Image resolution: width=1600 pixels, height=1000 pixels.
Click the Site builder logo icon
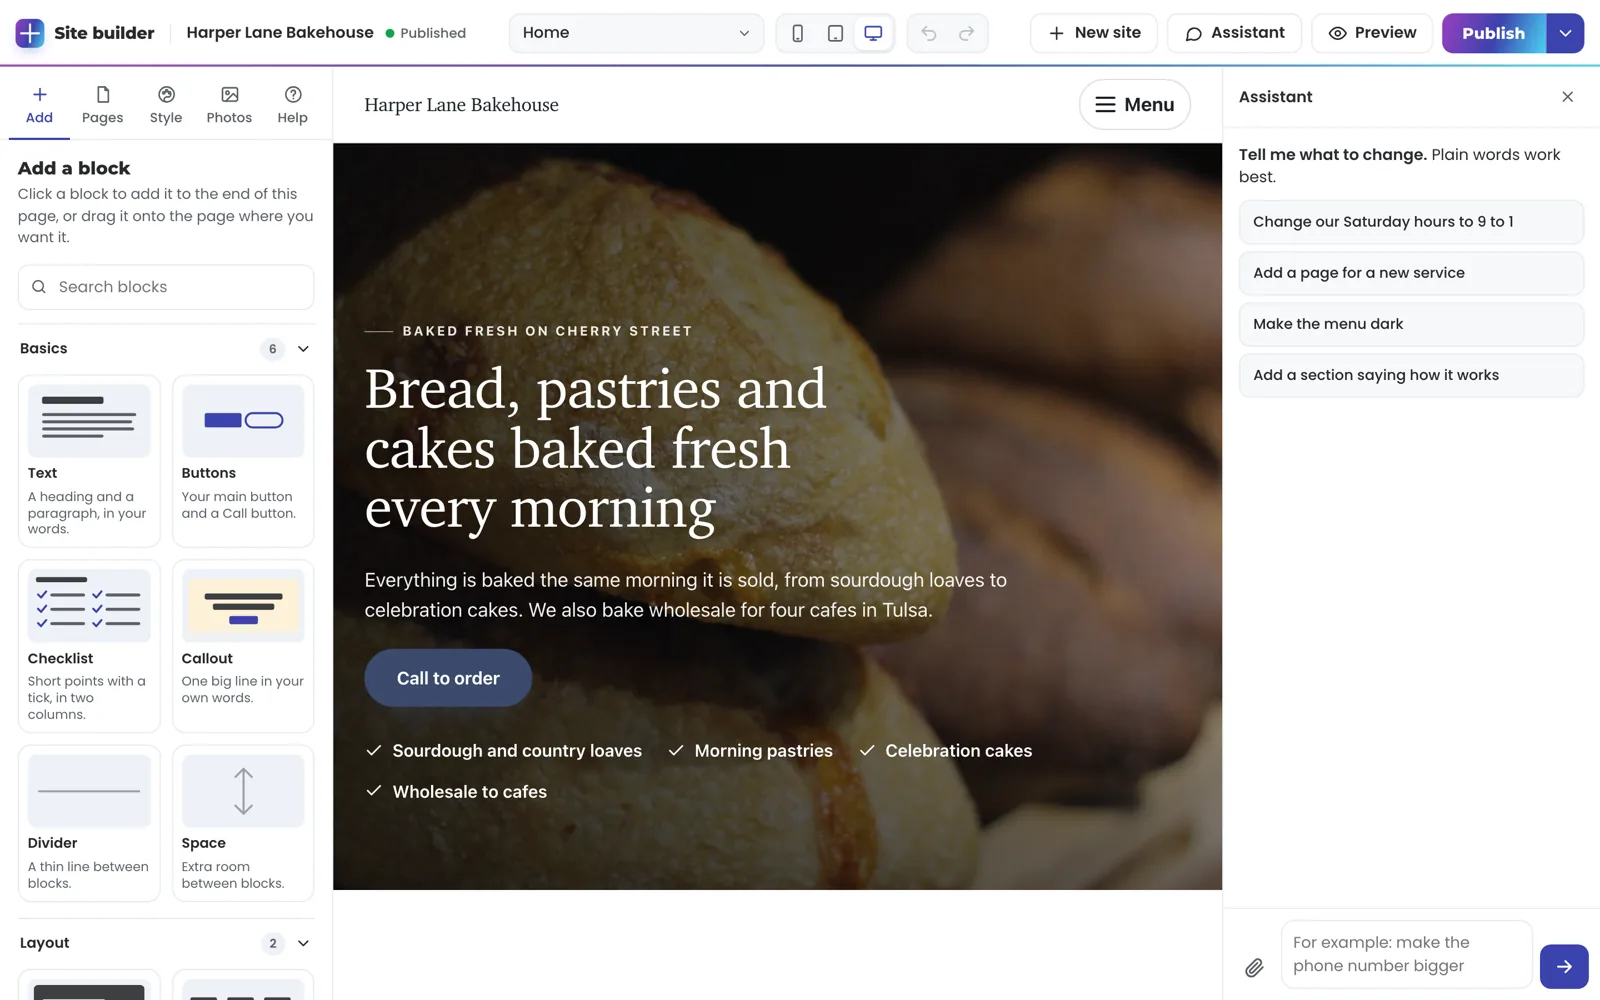29,33
